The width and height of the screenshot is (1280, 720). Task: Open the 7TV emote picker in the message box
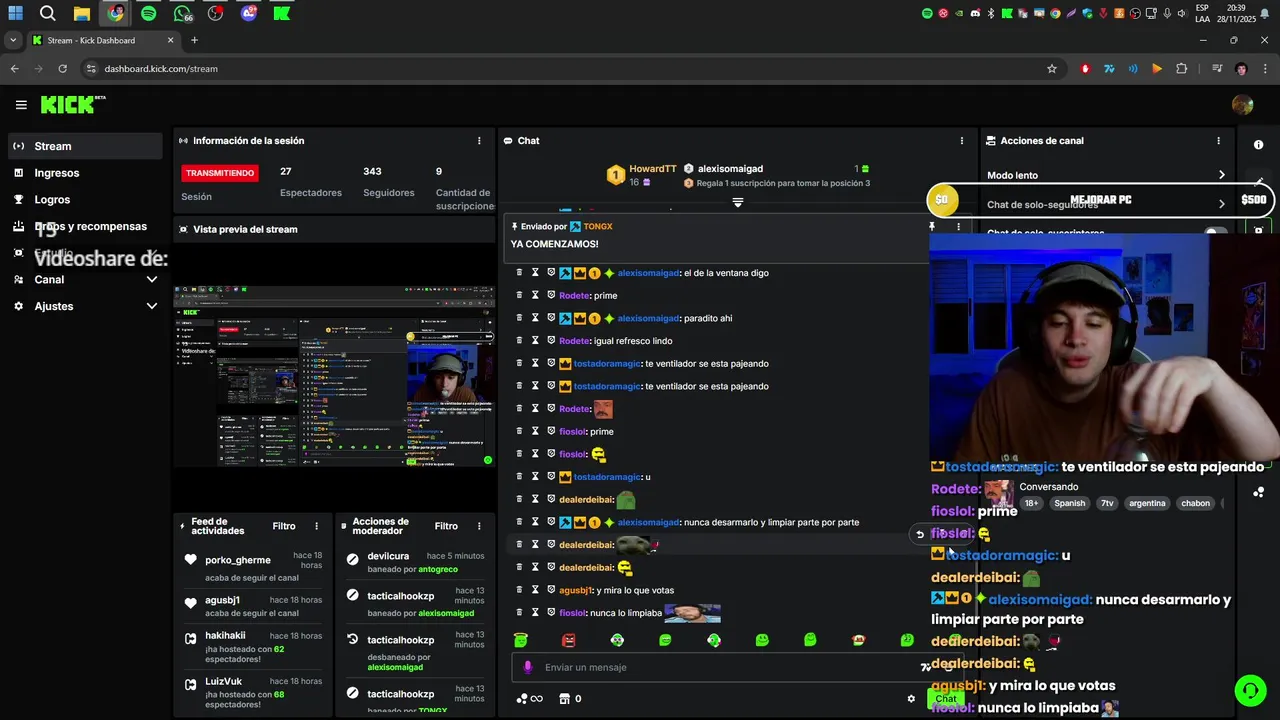click(925, 667)
